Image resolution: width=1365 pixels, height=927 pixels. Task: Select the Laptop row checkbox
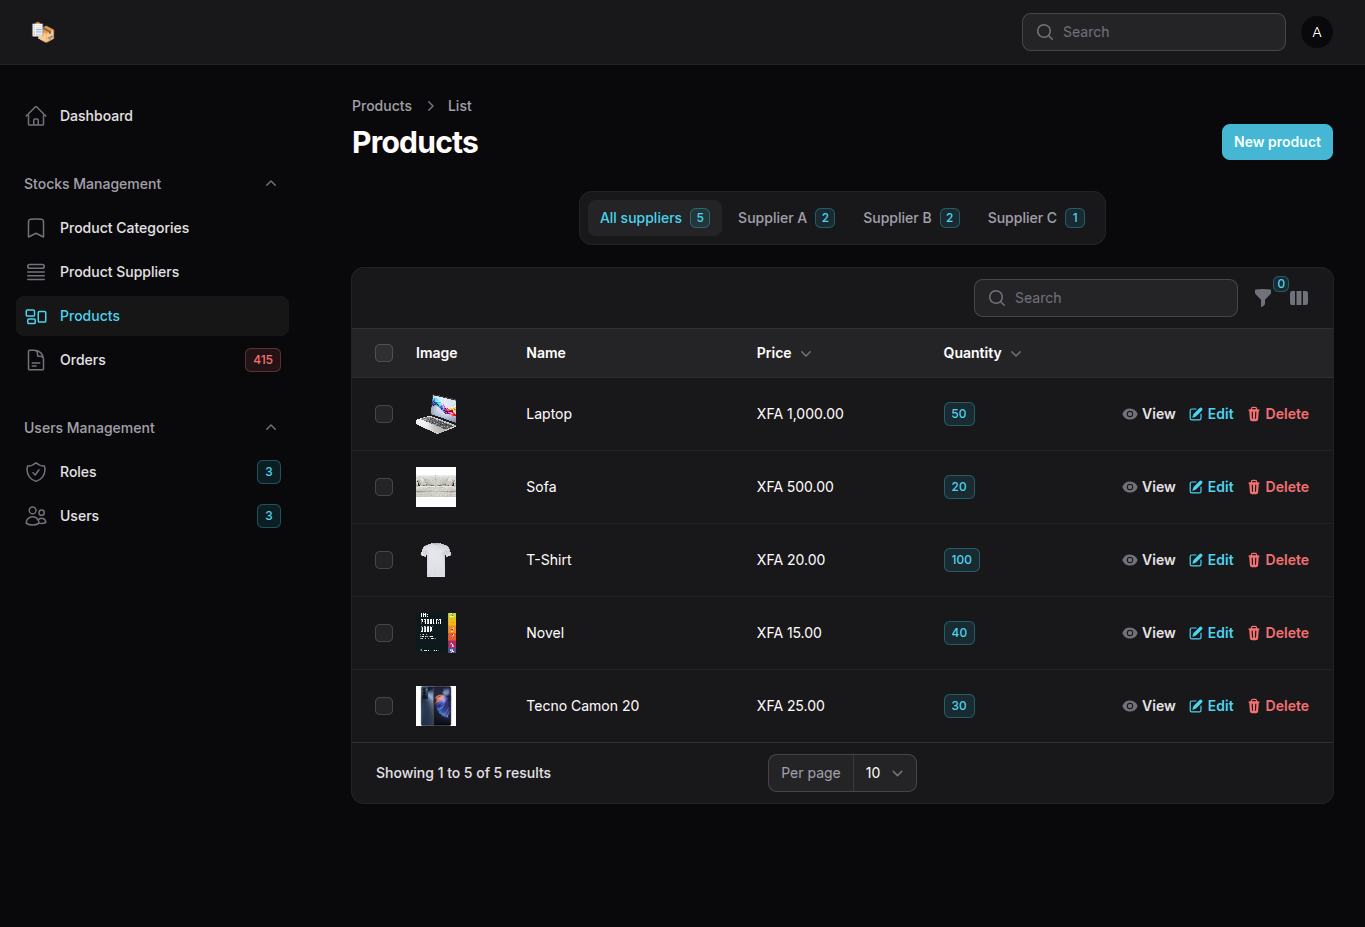384,414
